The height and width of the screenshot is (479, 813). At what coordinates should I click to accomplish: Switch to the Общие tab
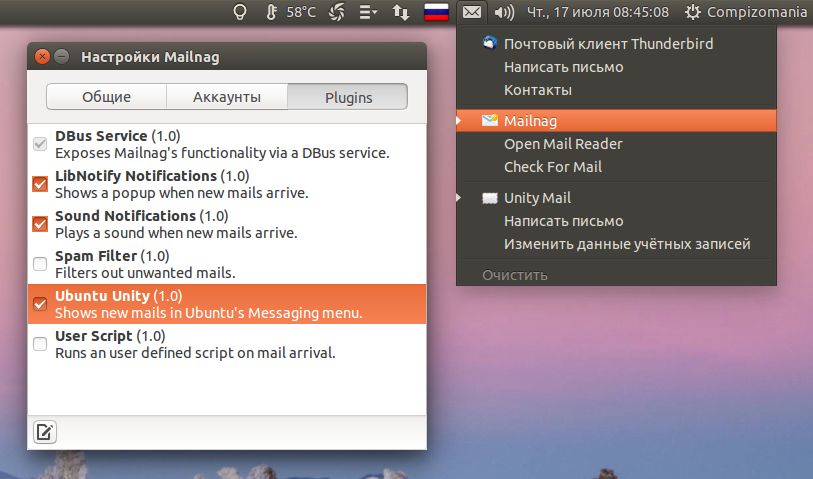click(x=106, y=97)
